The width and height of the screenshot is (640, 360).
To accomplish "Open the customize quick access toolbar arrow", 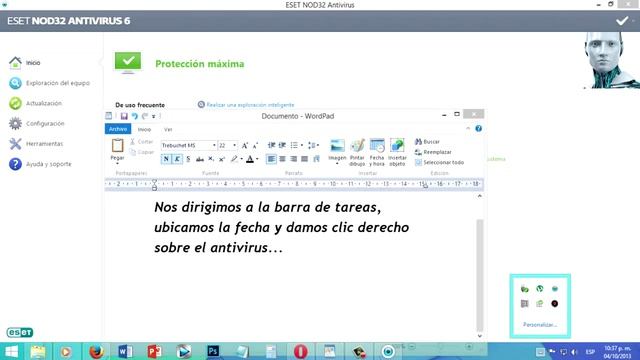I will (x=154, y=116).
